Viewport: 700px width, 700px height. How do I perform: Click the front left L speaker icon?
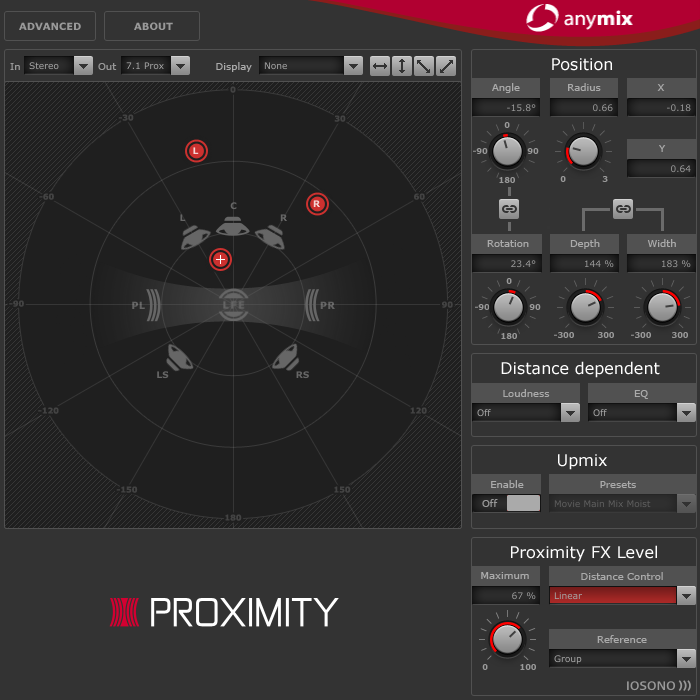(195, 238)
